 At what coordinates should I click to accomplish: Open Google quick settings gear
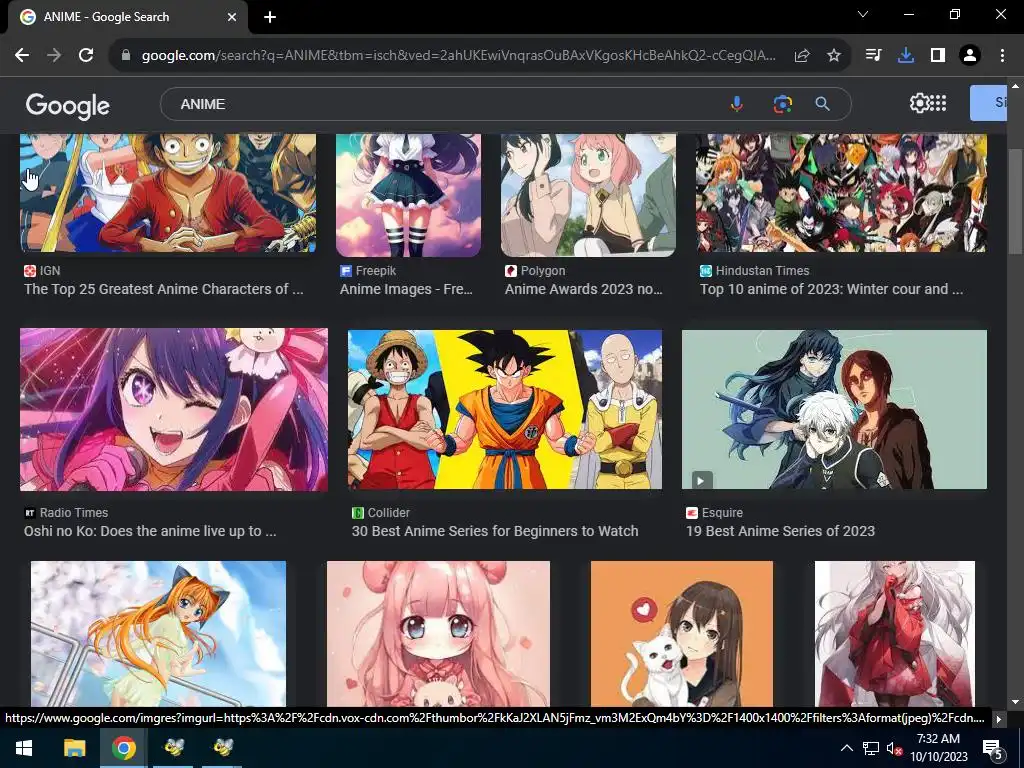click(919, 103)
